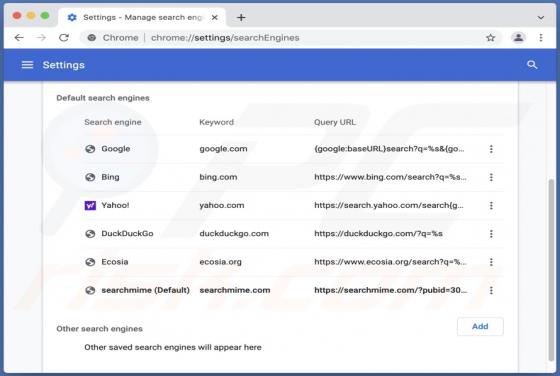Open the Chrome three-dot menu
This screenshot has height=376, width=560.
tap(541, 37)
